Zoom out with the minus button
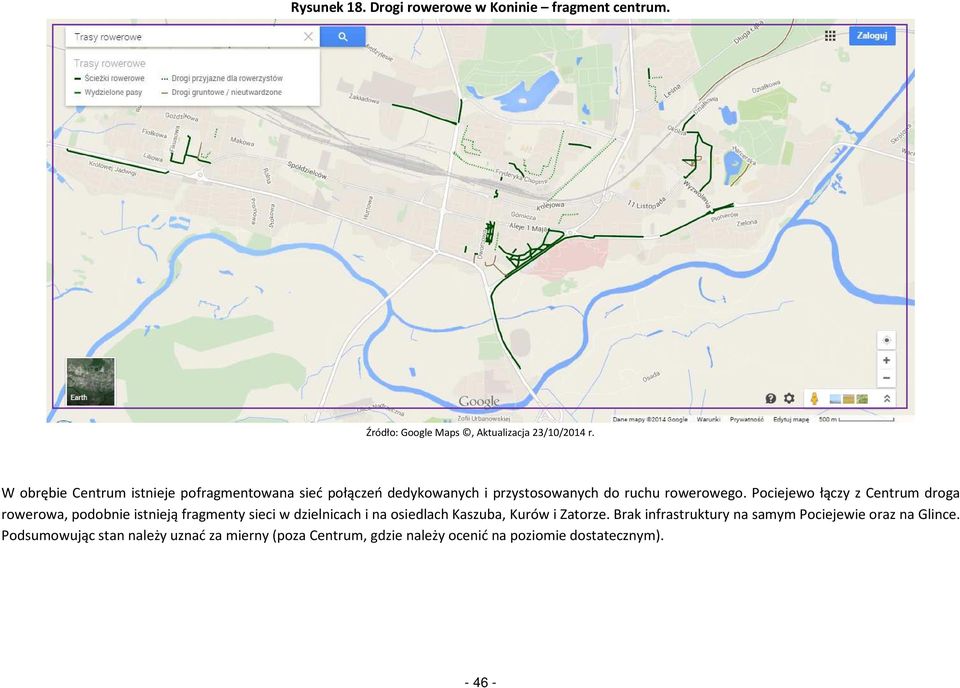The width and height of the screenshot is (960, 688). click(886, 378)
